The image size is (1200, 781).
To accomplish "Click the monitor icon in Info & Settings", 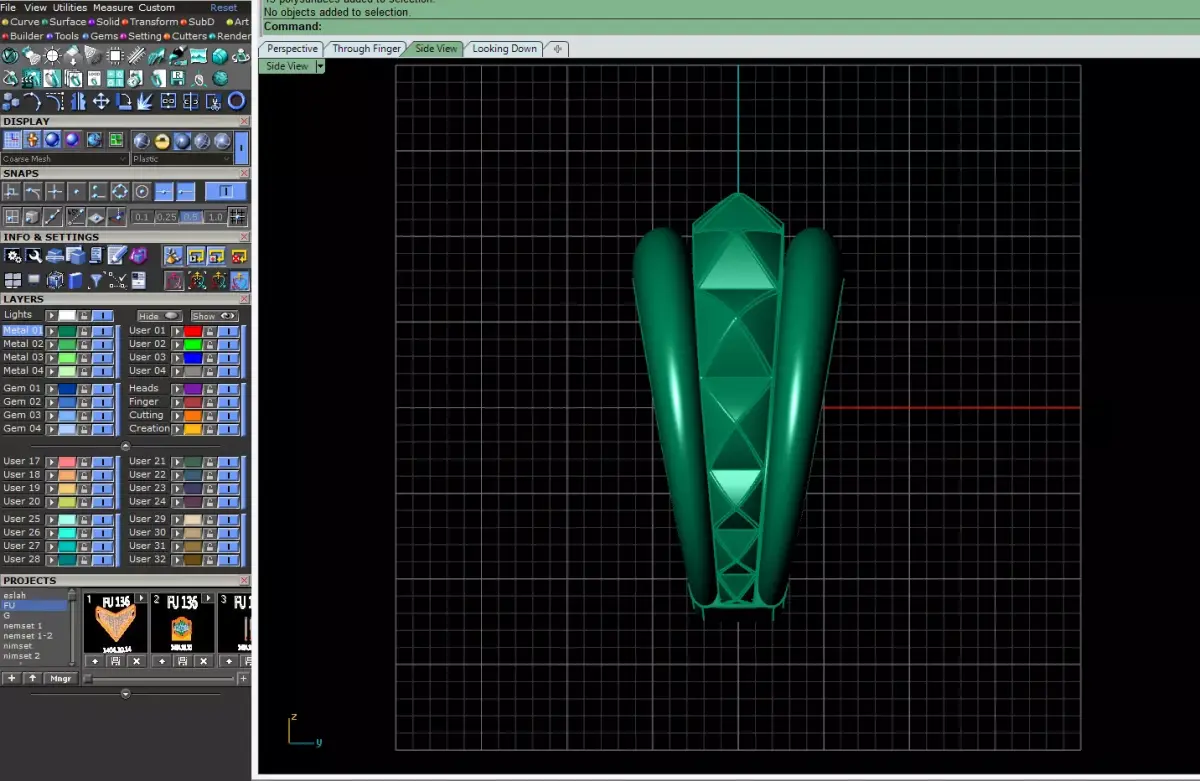I will point(34,281).
